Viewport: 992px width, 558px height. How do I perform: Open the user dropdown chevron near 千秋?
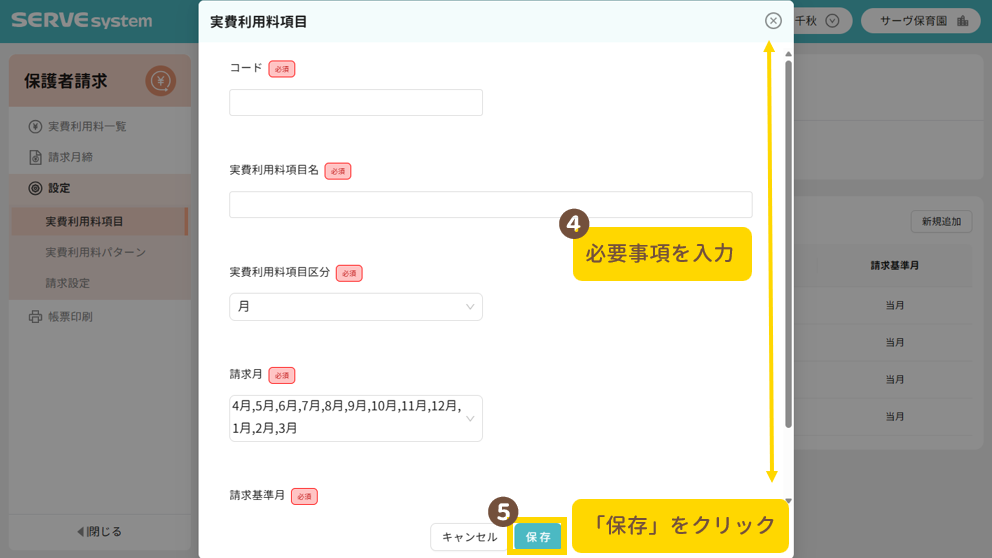pyautogui.click(x=831, y=21)
